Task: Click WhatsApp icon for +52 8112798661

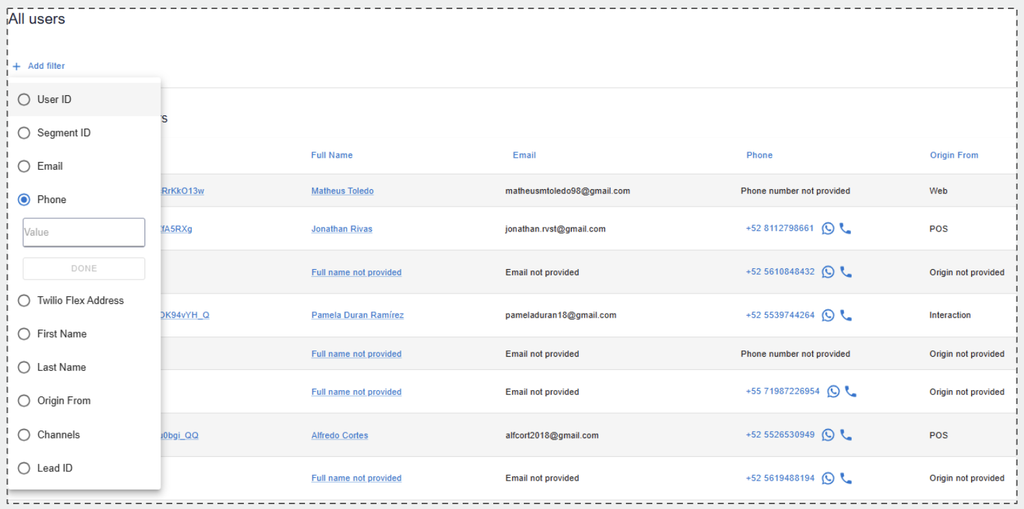Action: tap(828, 229)
